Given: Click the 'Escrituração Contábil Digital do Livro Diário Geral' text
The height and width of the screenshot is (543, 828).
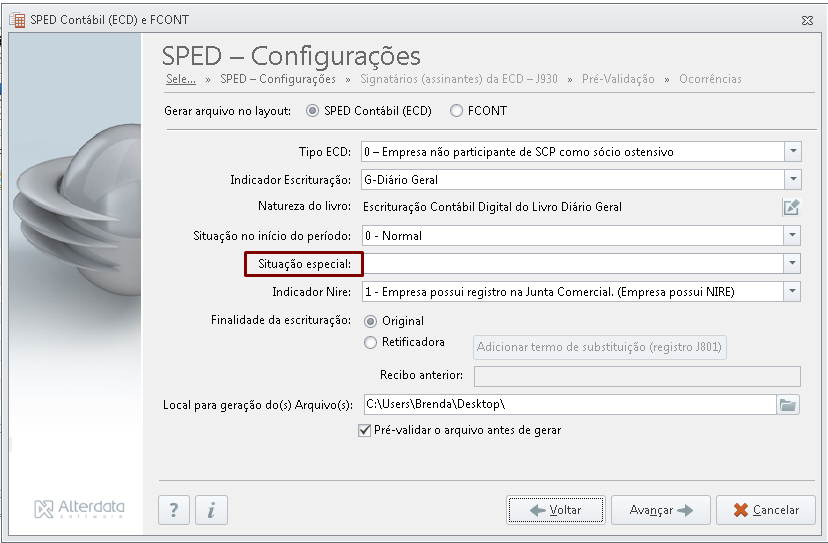Looking at the screenshot, I should coord(492,207).
